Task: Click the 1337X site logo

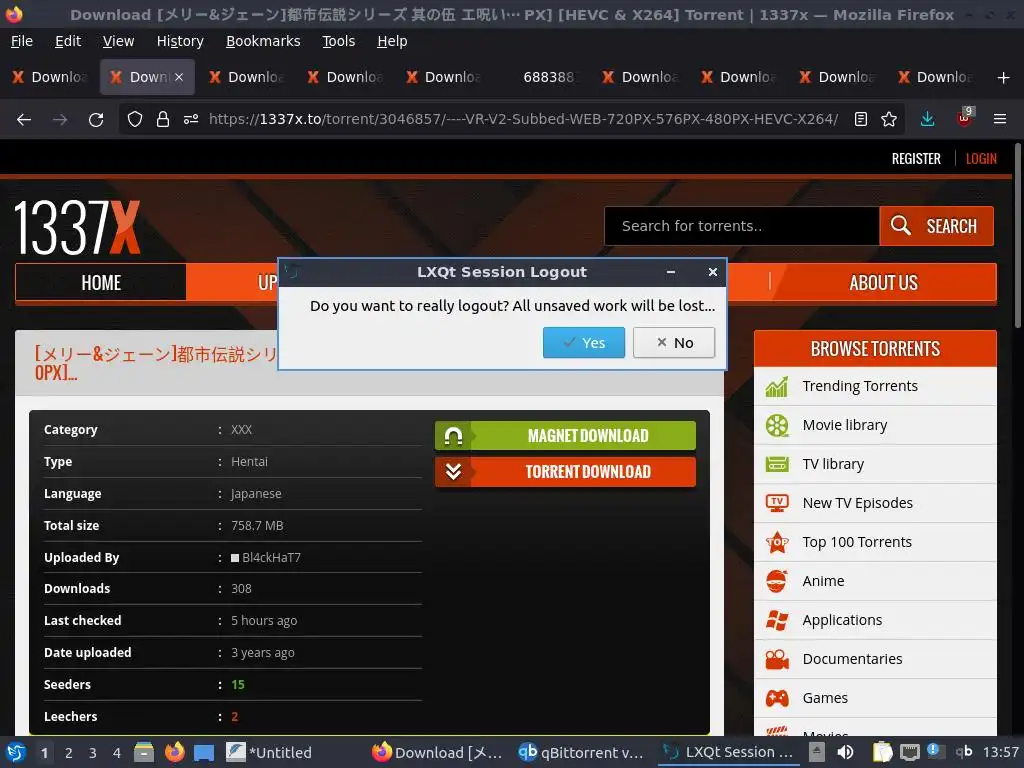Action: (77, 227)
